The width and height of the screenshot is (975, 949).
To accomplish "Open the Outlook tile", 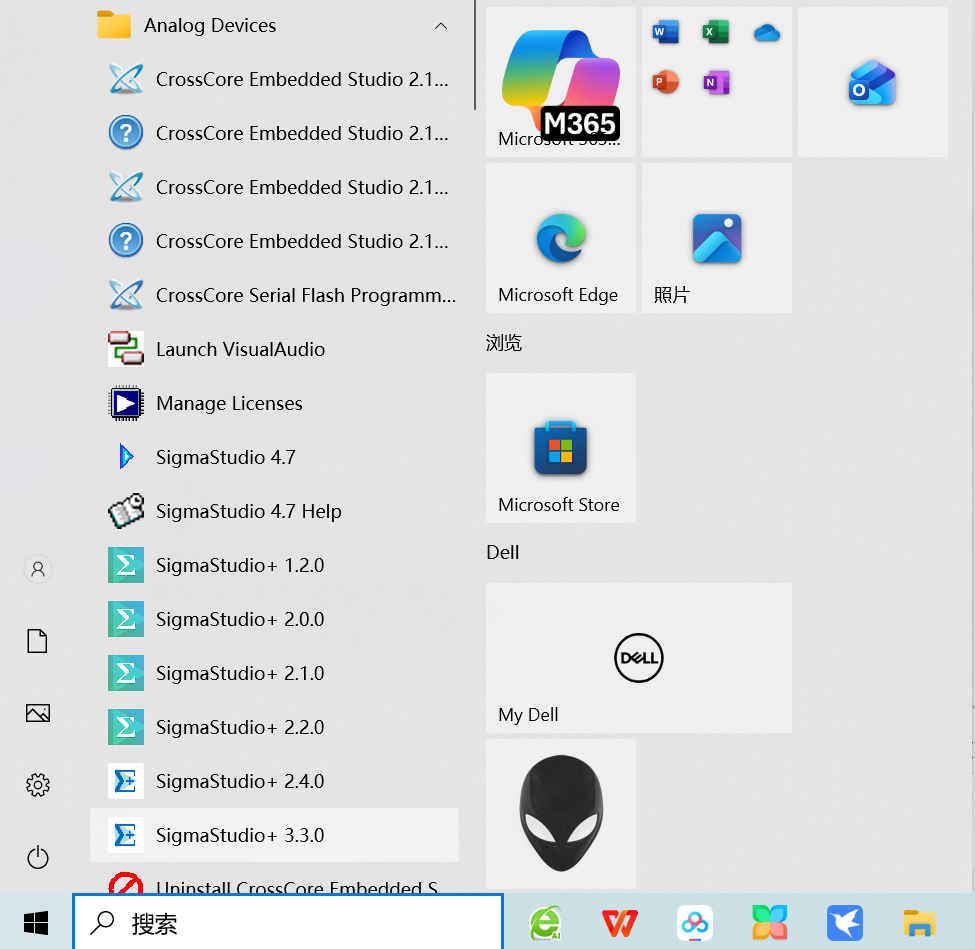I will pos(872,82).
